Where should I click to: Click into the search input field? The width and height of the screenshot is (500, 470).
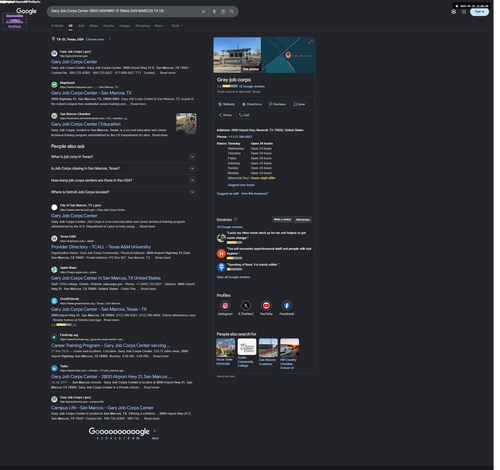(123, 11)
